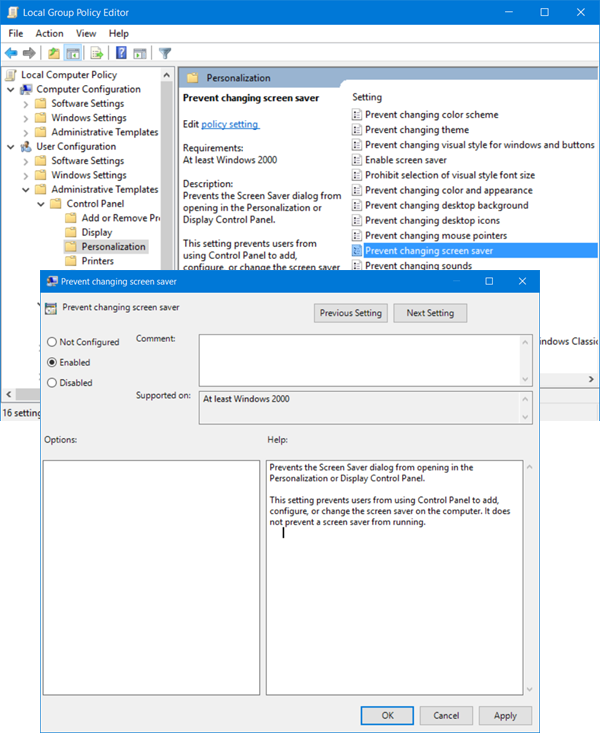
Task: Click the Forward arrow toolbar icon
Action: [29, 53]
